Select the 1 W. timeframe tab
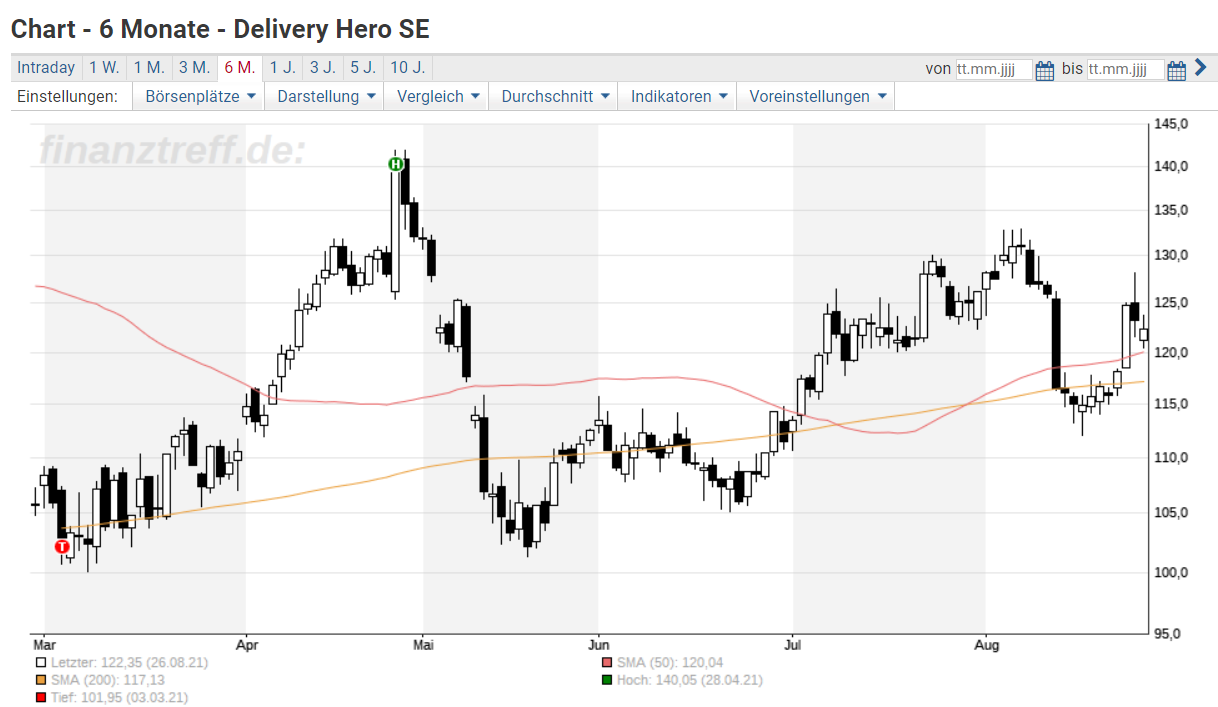 [104, 68]
